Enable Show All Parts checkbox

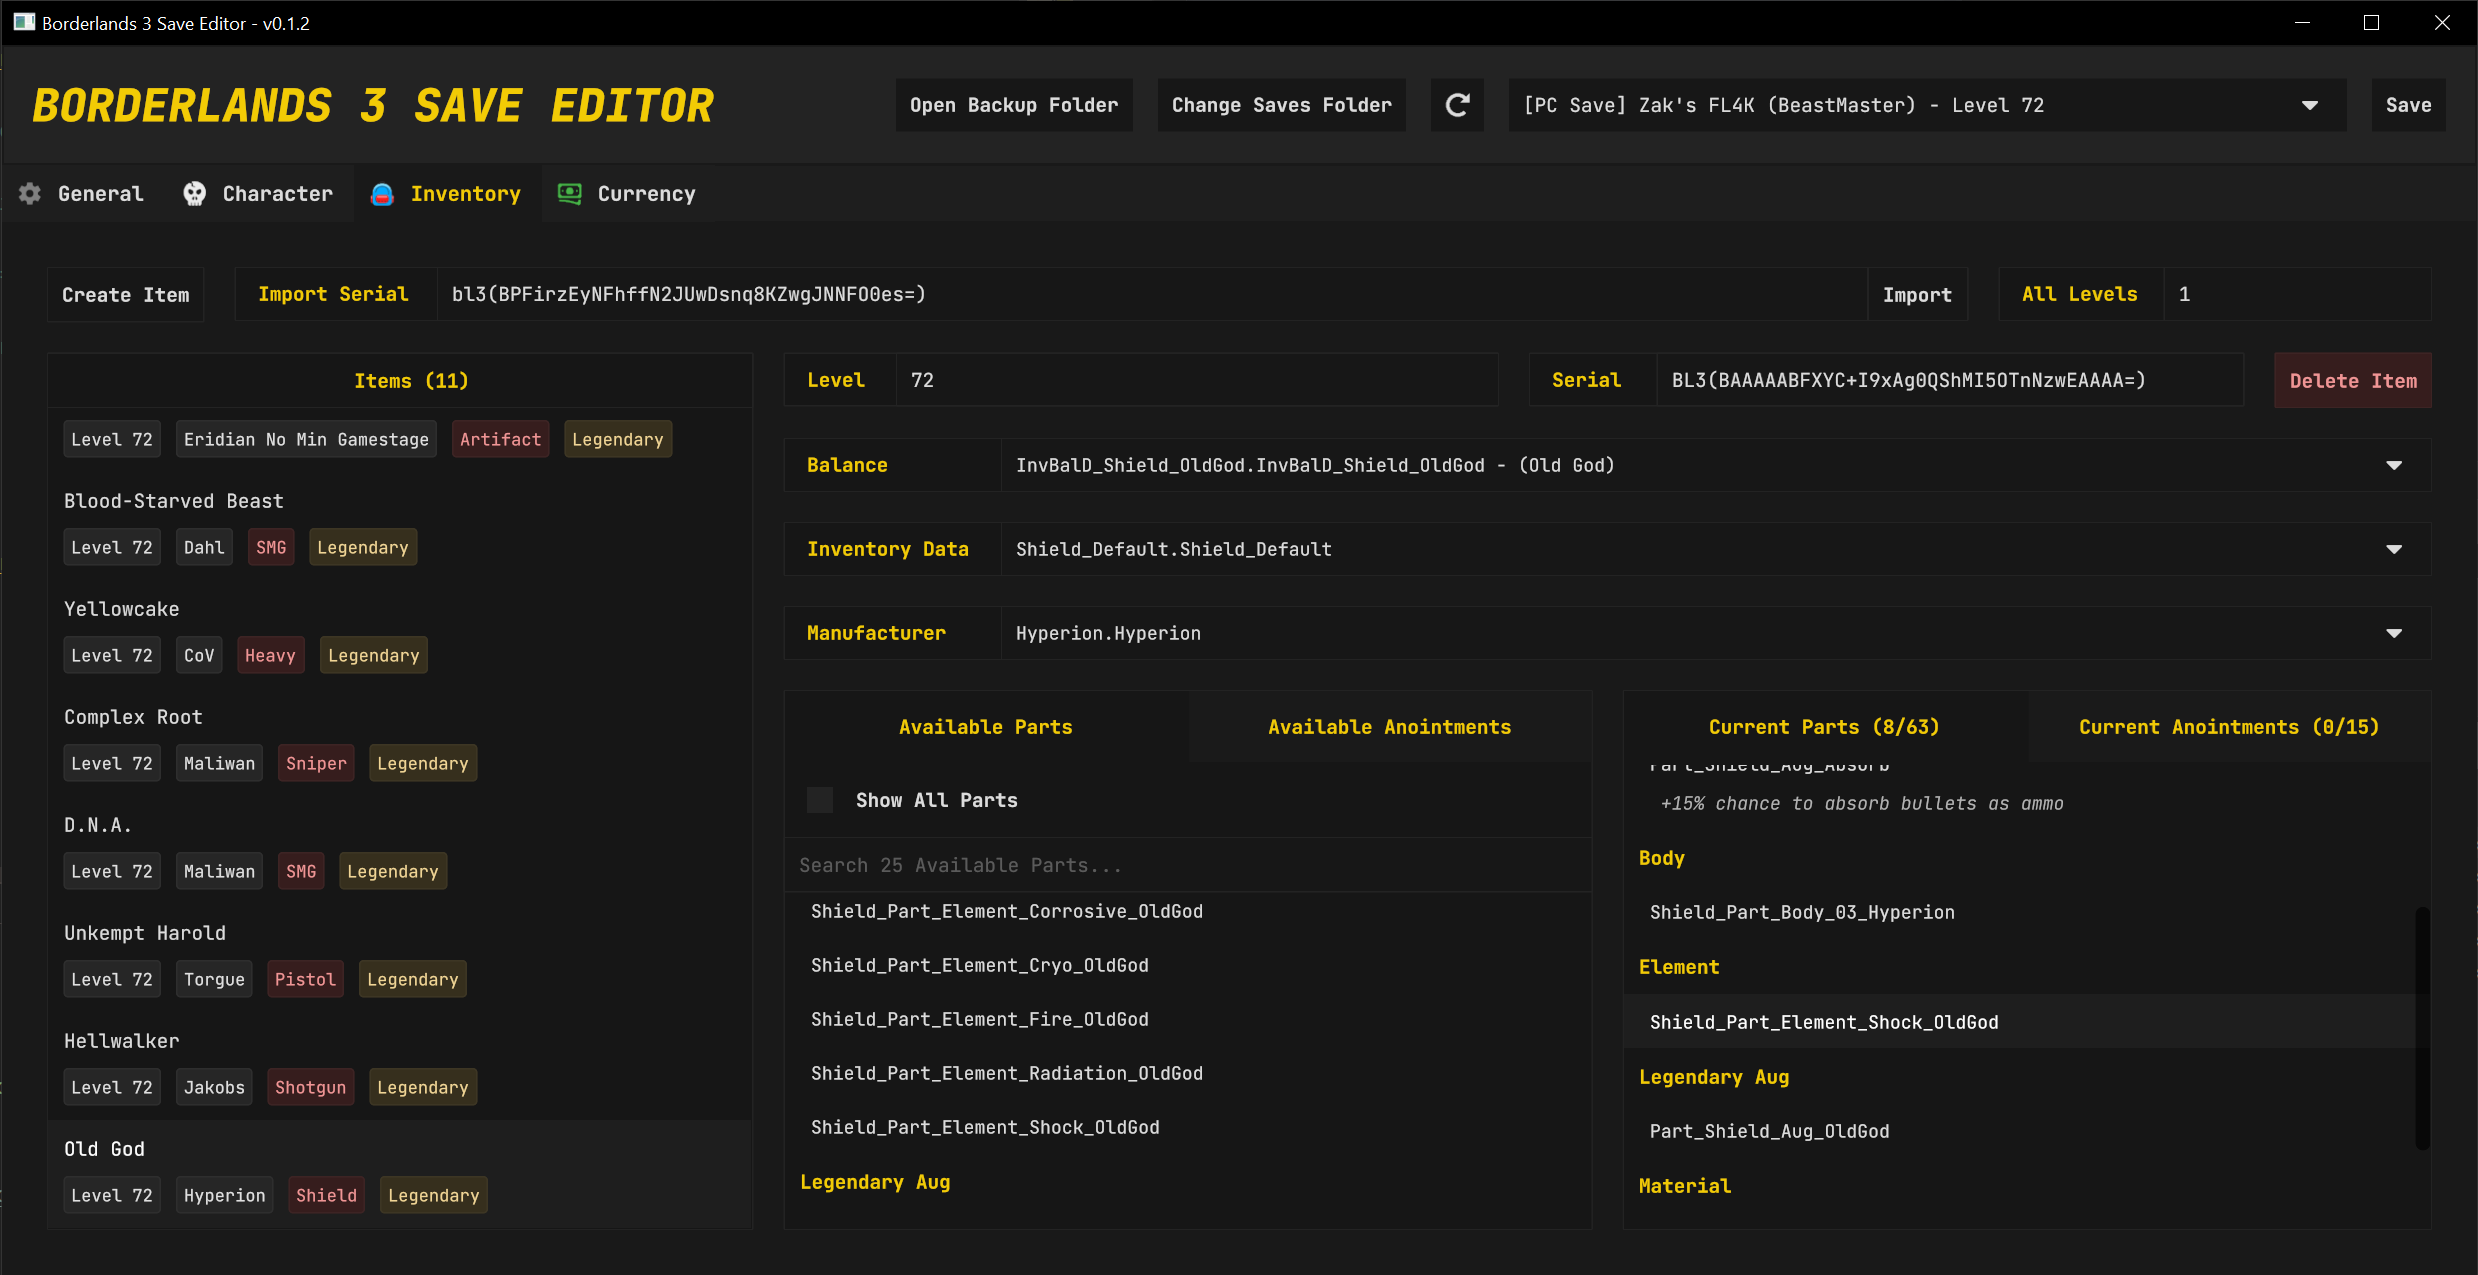click(x=820, y=800)
